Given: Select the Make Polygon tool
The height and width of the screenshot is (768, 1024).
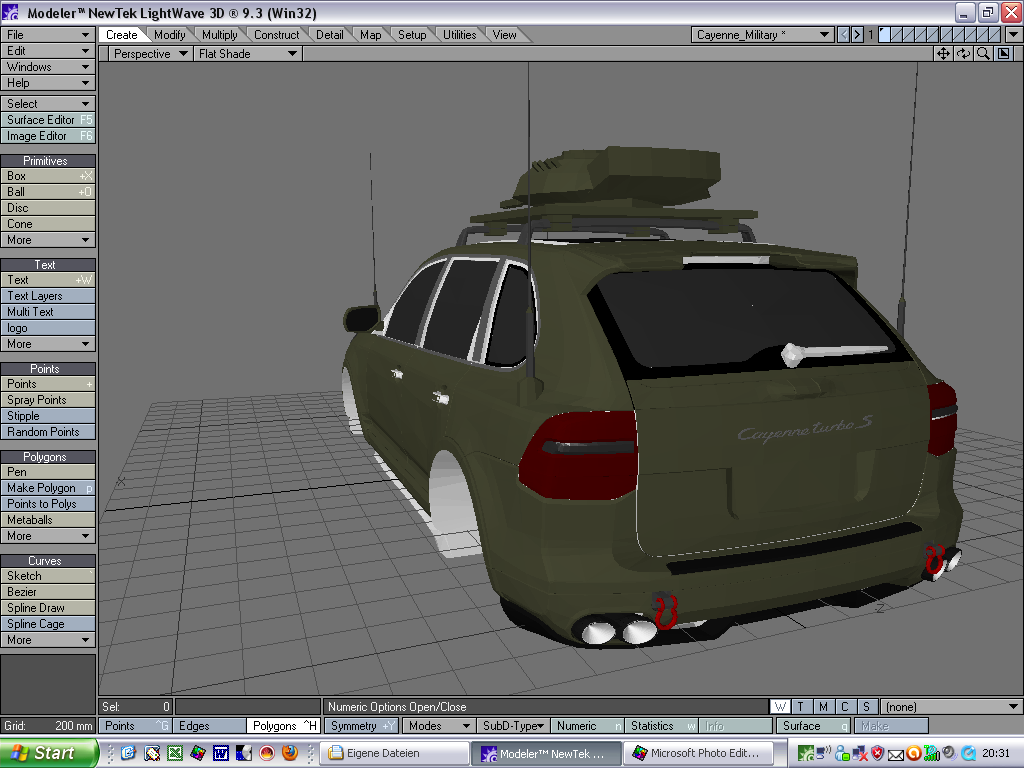Looking at the screenshot, I should [48, 488].
